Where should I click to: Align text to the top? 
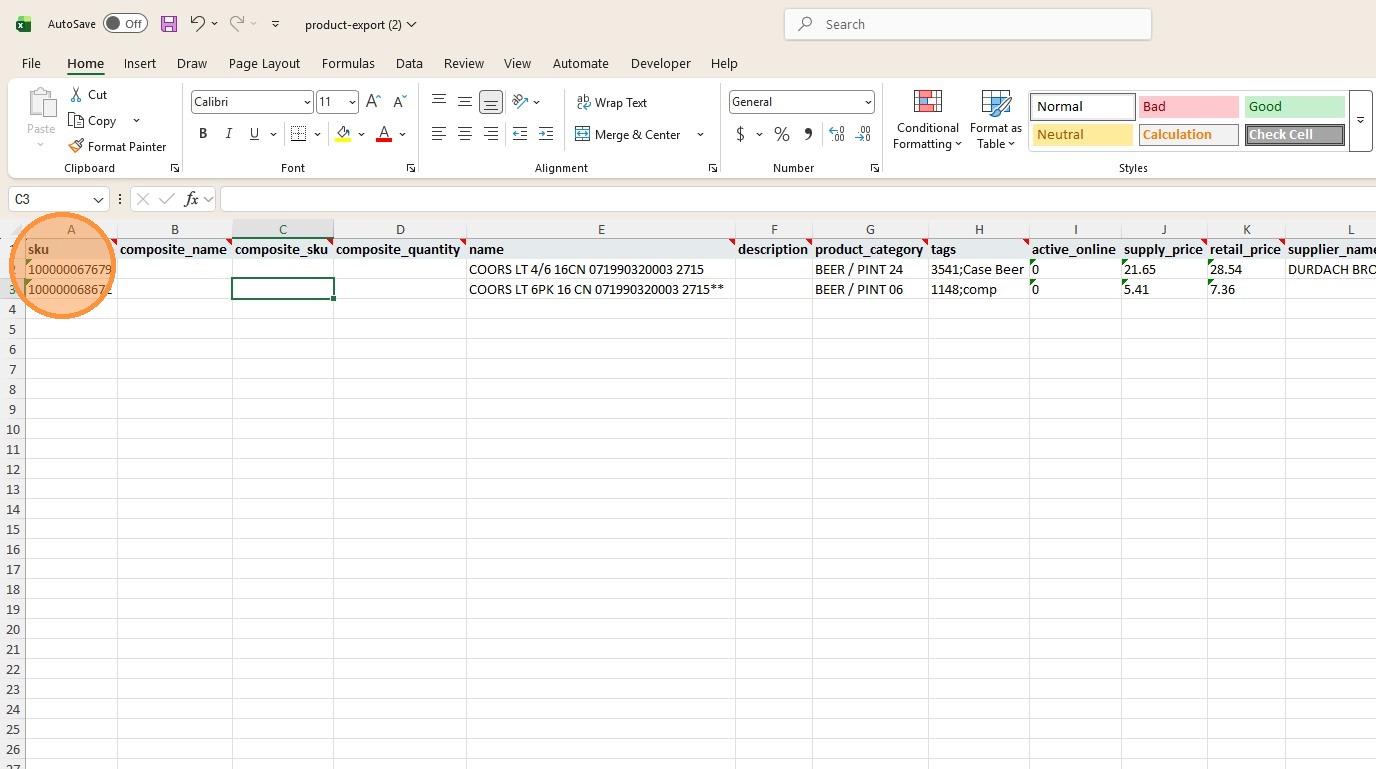click(439, 102)
